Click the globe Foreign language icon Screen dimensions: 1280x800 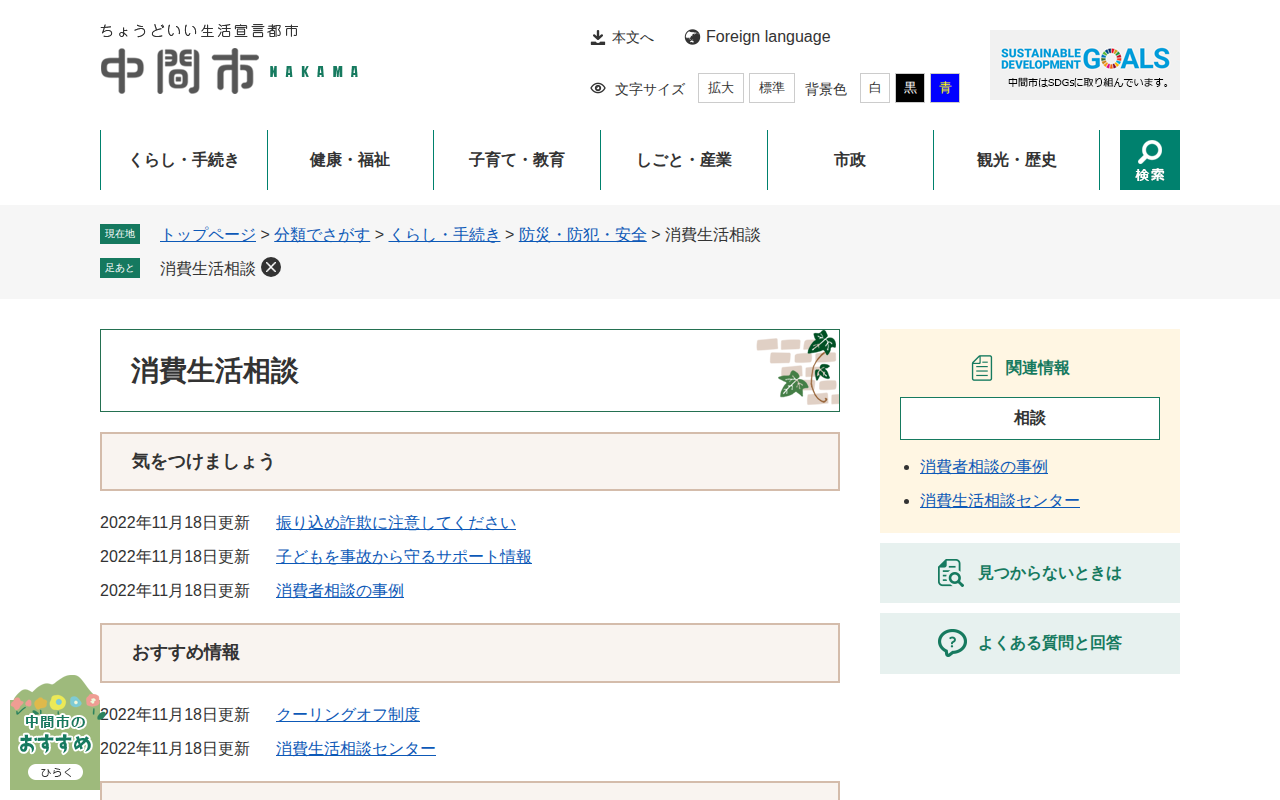point(692,37)
